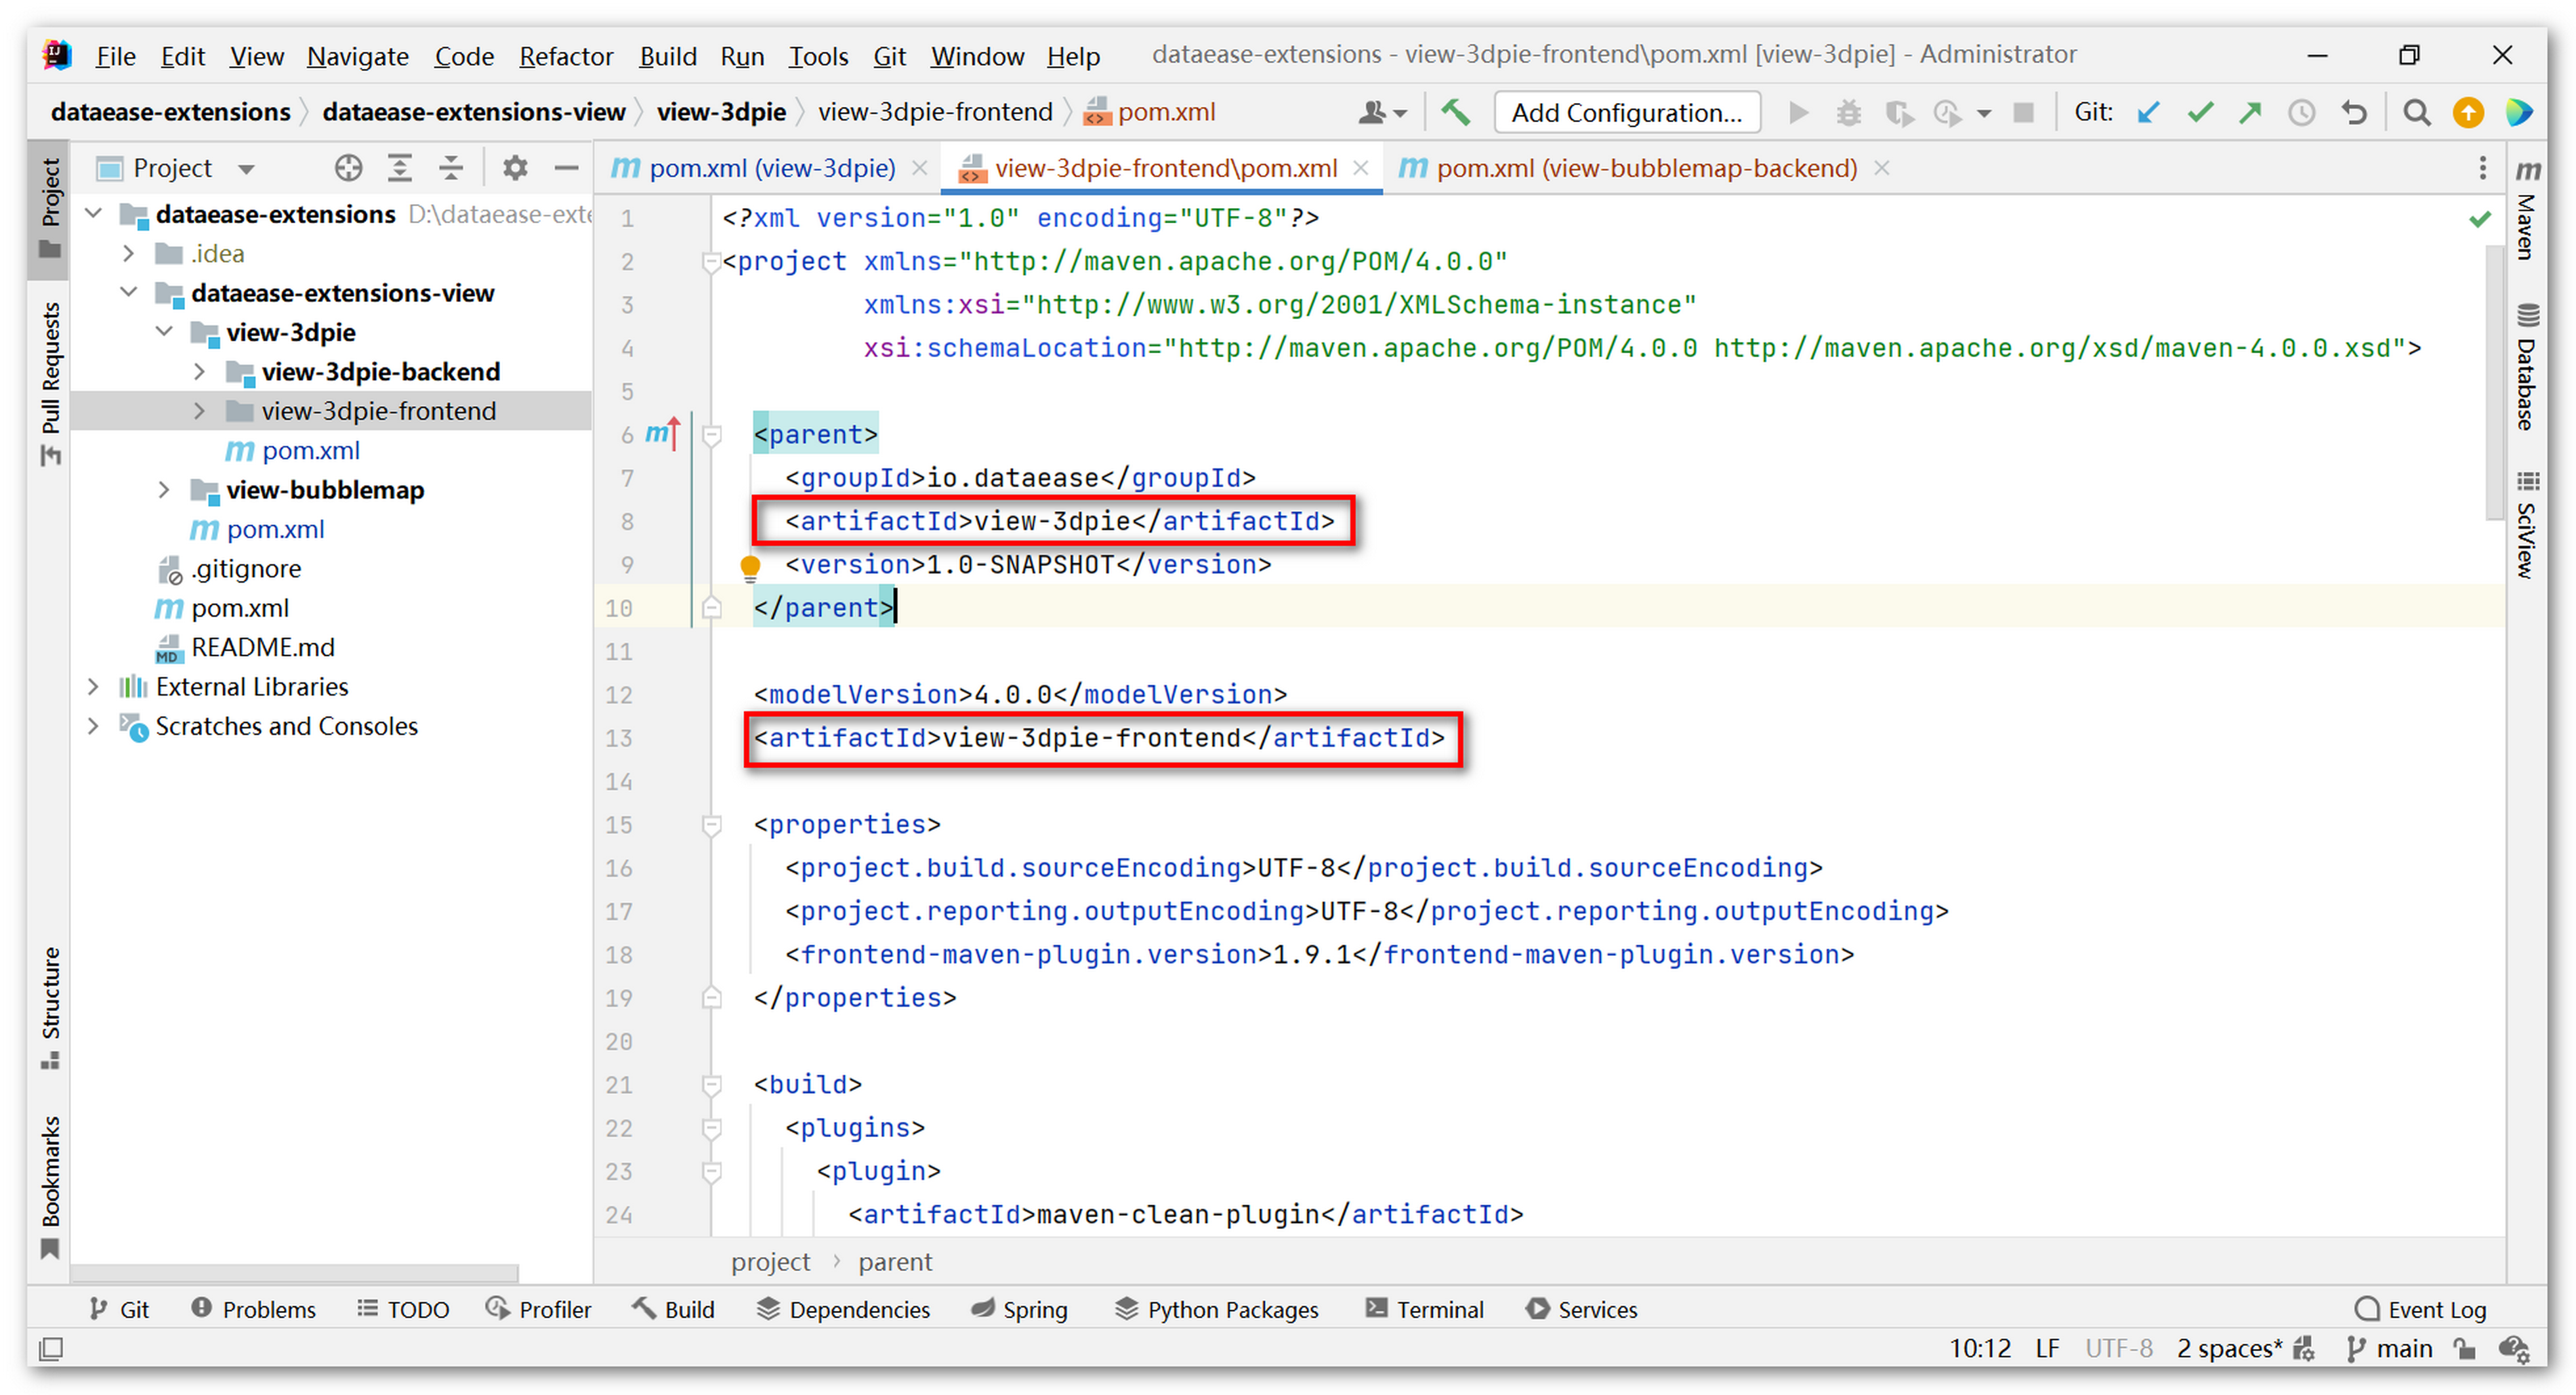Screen dimensions: 2576x1395
Task: Collapse the dataease-extensions root node
Action: coord(94,213)
